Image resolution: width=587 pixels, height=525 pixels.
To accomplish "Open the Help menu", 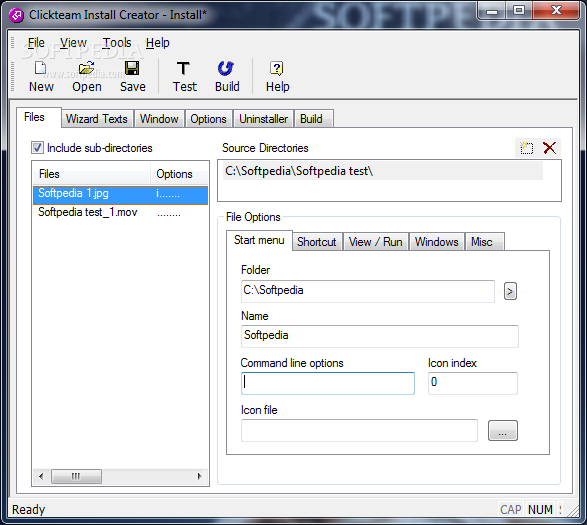I will [158, 43].
